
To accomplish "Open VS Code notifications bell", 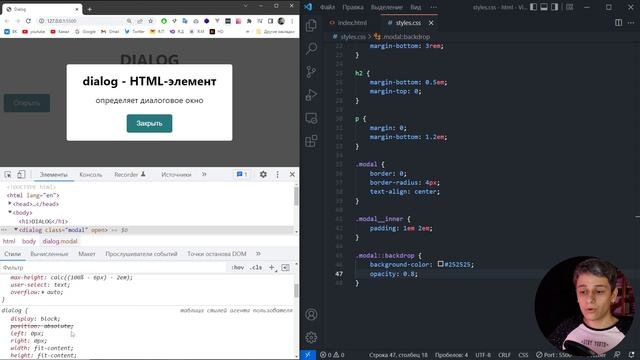I will click(x=631, y=355).
